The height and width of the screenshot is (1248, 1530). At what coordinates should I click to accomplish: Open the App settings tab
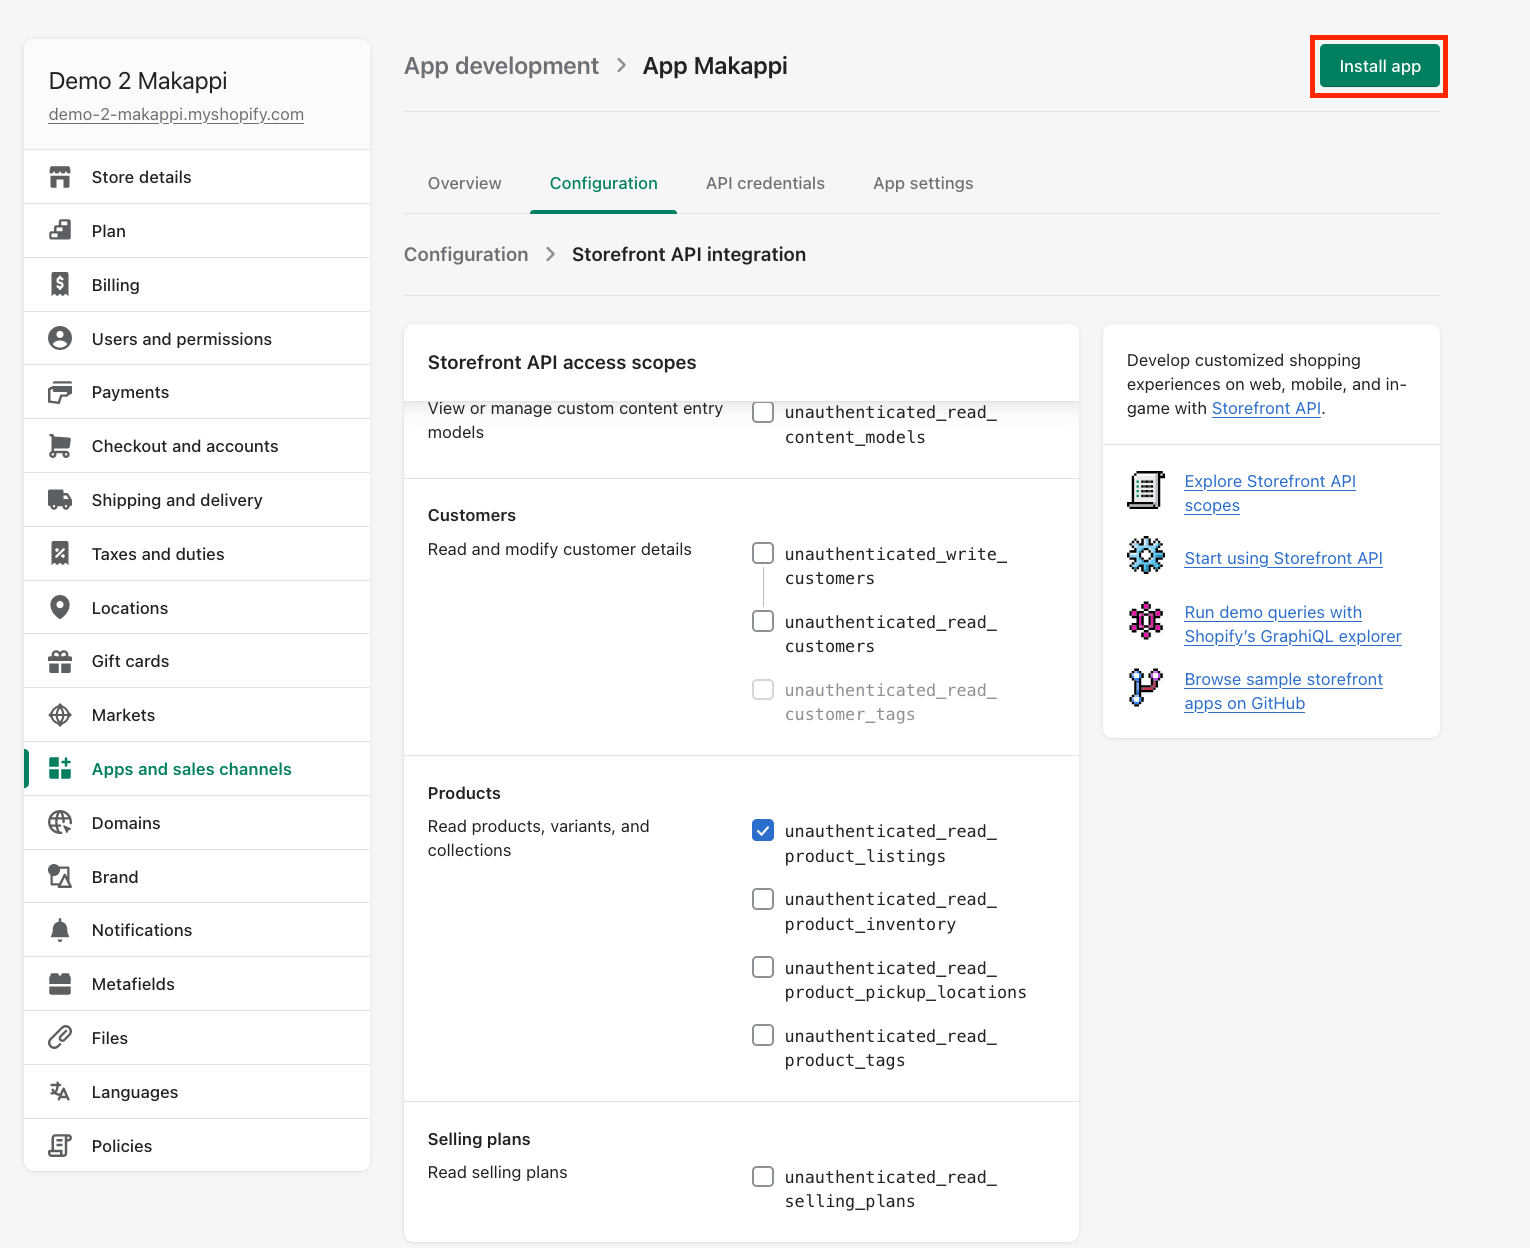click(x=923, y=183)
